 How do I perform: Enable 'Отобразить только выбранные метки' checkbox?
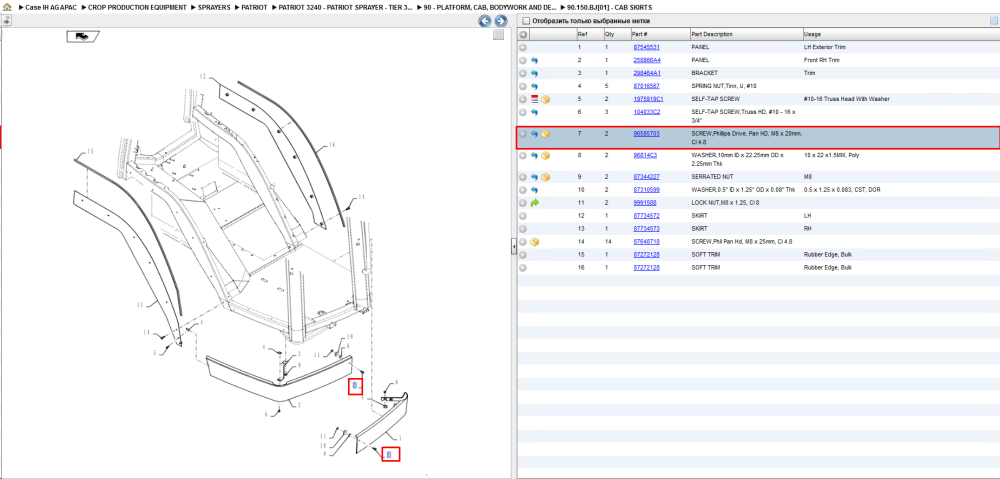(x=526, y=21)
